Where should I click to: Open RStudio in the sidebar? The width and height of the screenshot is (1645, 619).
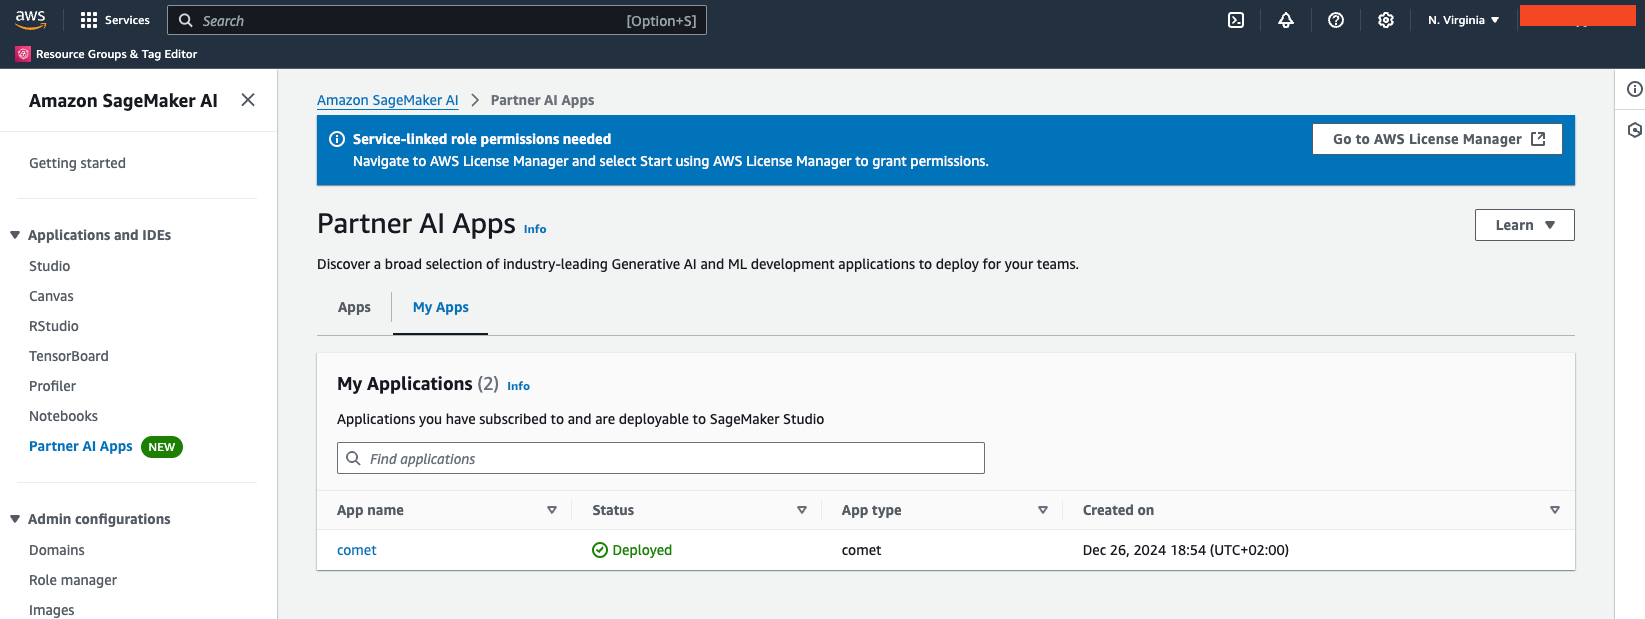(54, 326)
